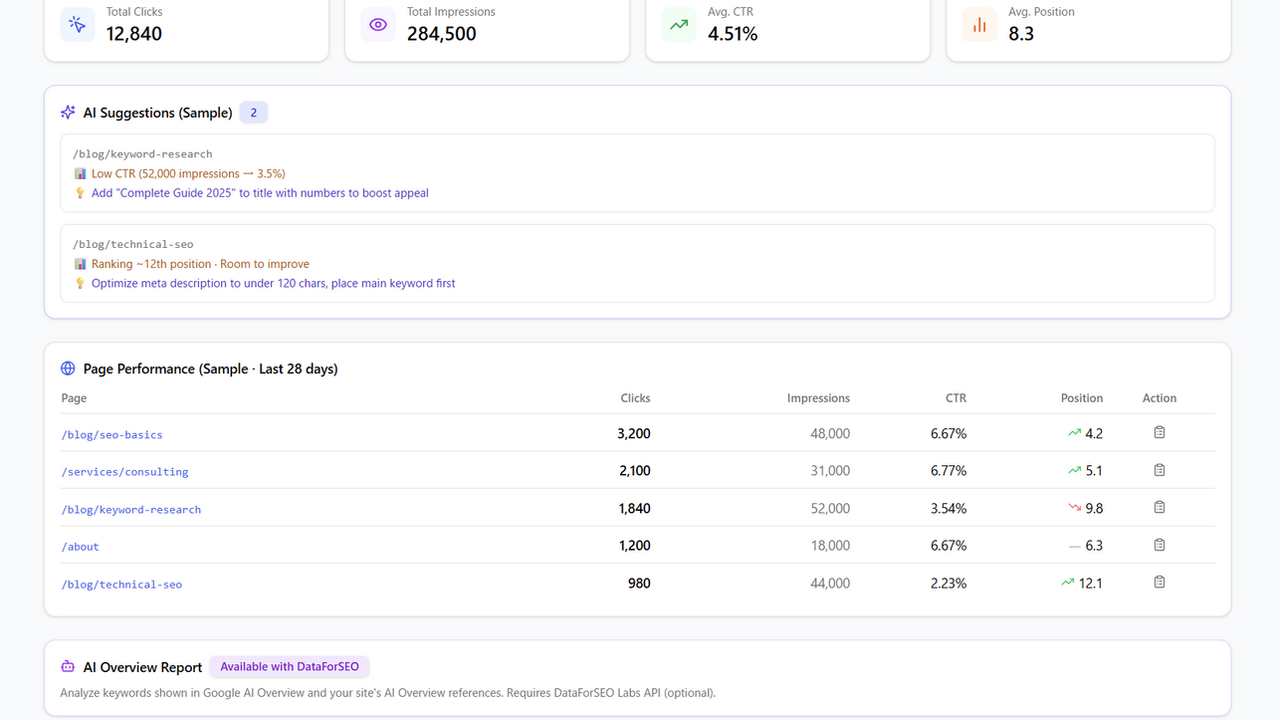Screen dimensions: 1280x720
Task: Click the Page column header
Action: [x=74, y=398]
